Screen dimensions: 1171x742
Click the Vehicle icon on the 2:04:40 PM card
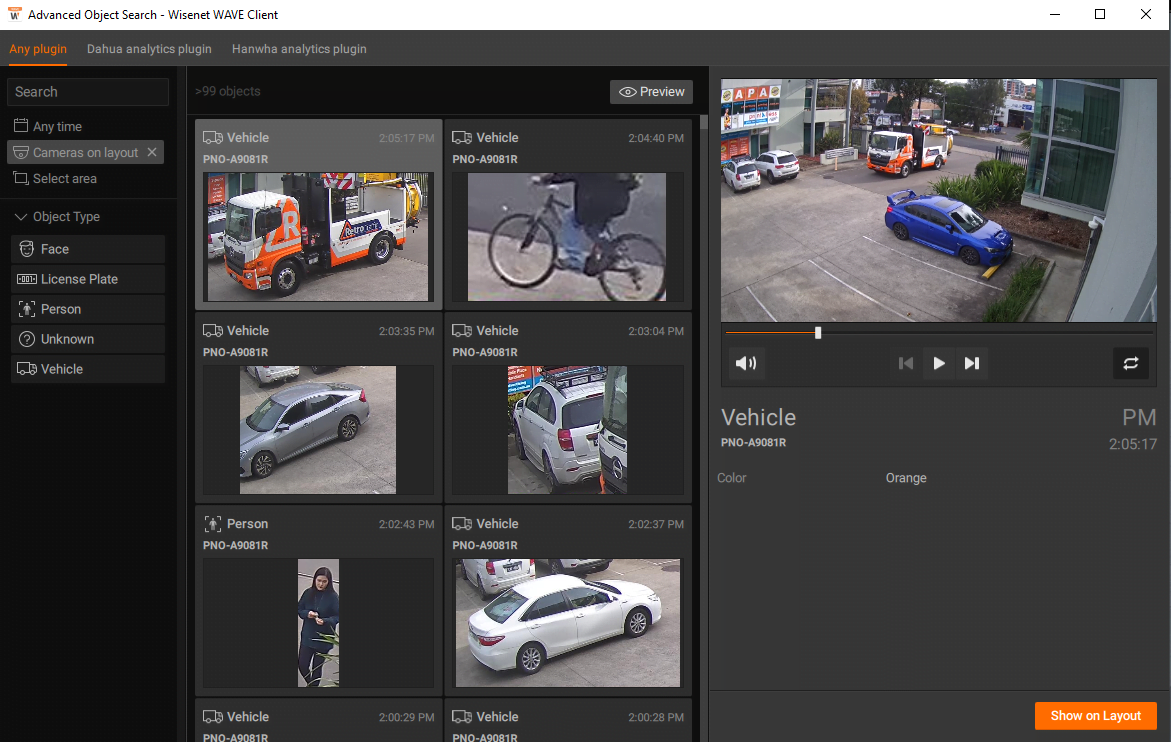462,138
